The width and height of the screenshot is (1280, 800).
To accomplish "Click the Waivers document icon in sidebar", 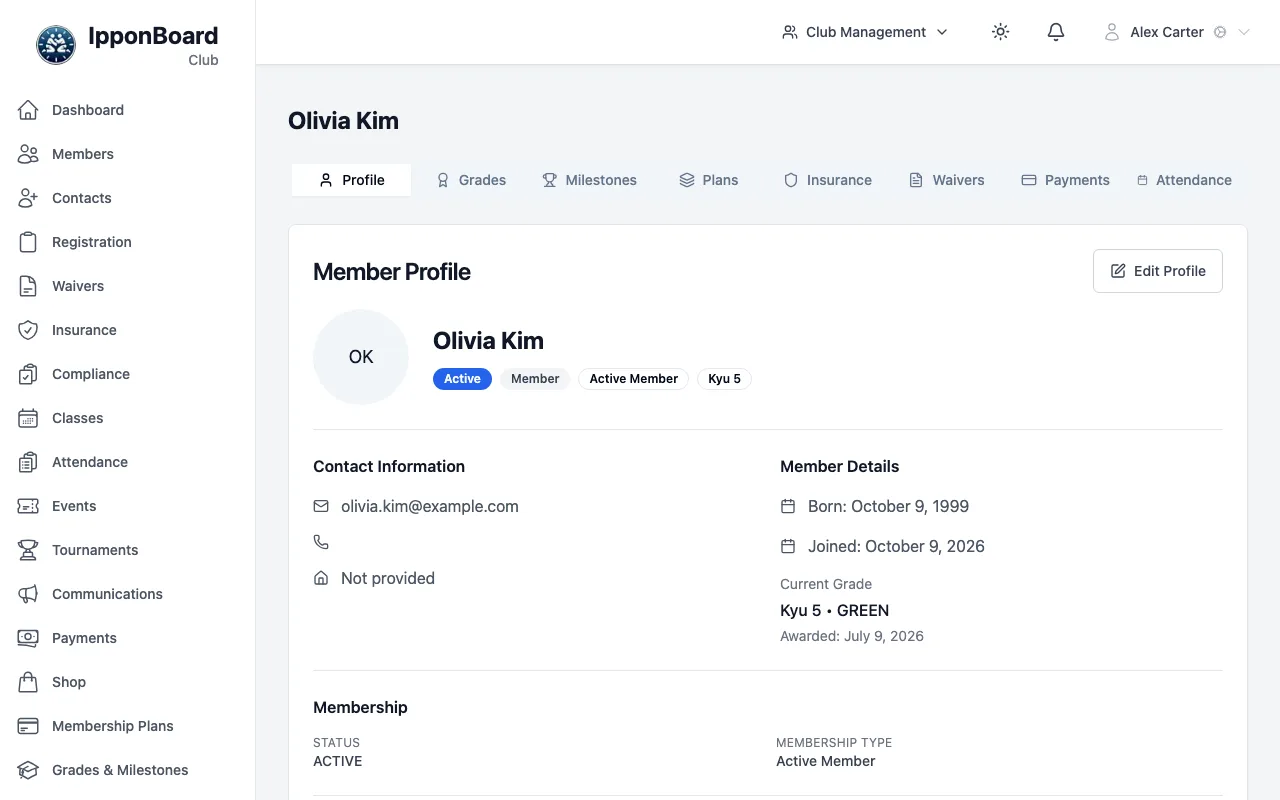I will point(28,286).
